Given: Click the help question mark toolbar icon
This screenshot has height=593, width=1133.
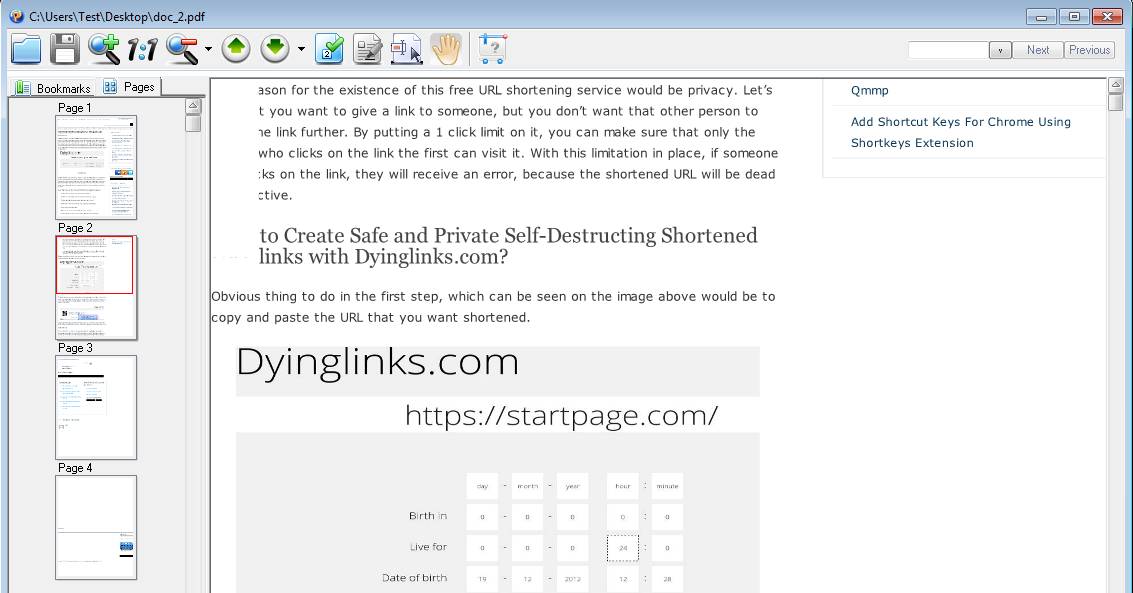Looking at the screenshot, I should click(x=492, y=48).
